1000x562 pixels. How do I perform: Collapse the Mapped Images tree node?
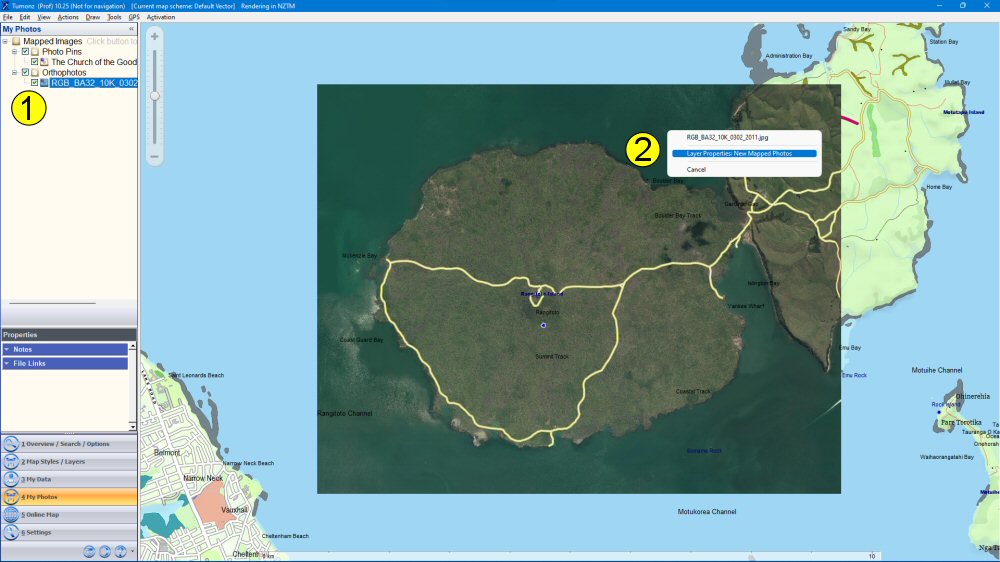[5, 41]
